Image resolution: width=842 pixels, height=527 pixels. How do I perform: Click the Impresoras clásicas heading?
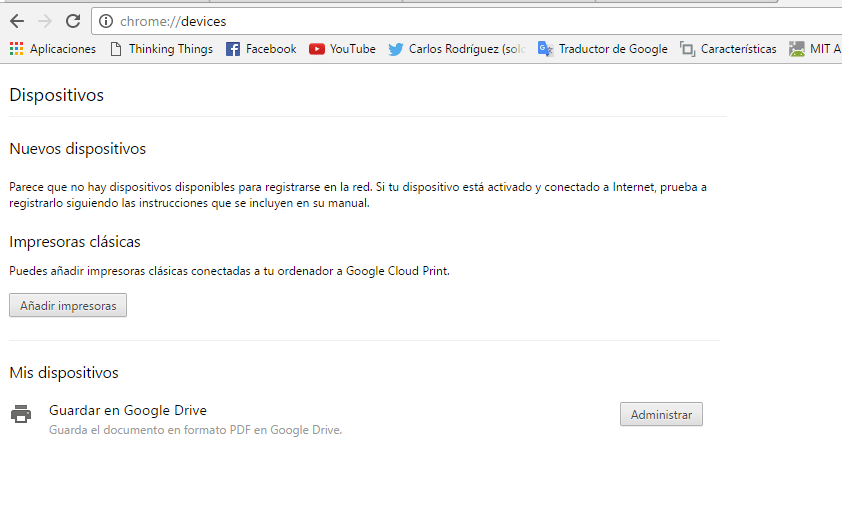(75, 242)
